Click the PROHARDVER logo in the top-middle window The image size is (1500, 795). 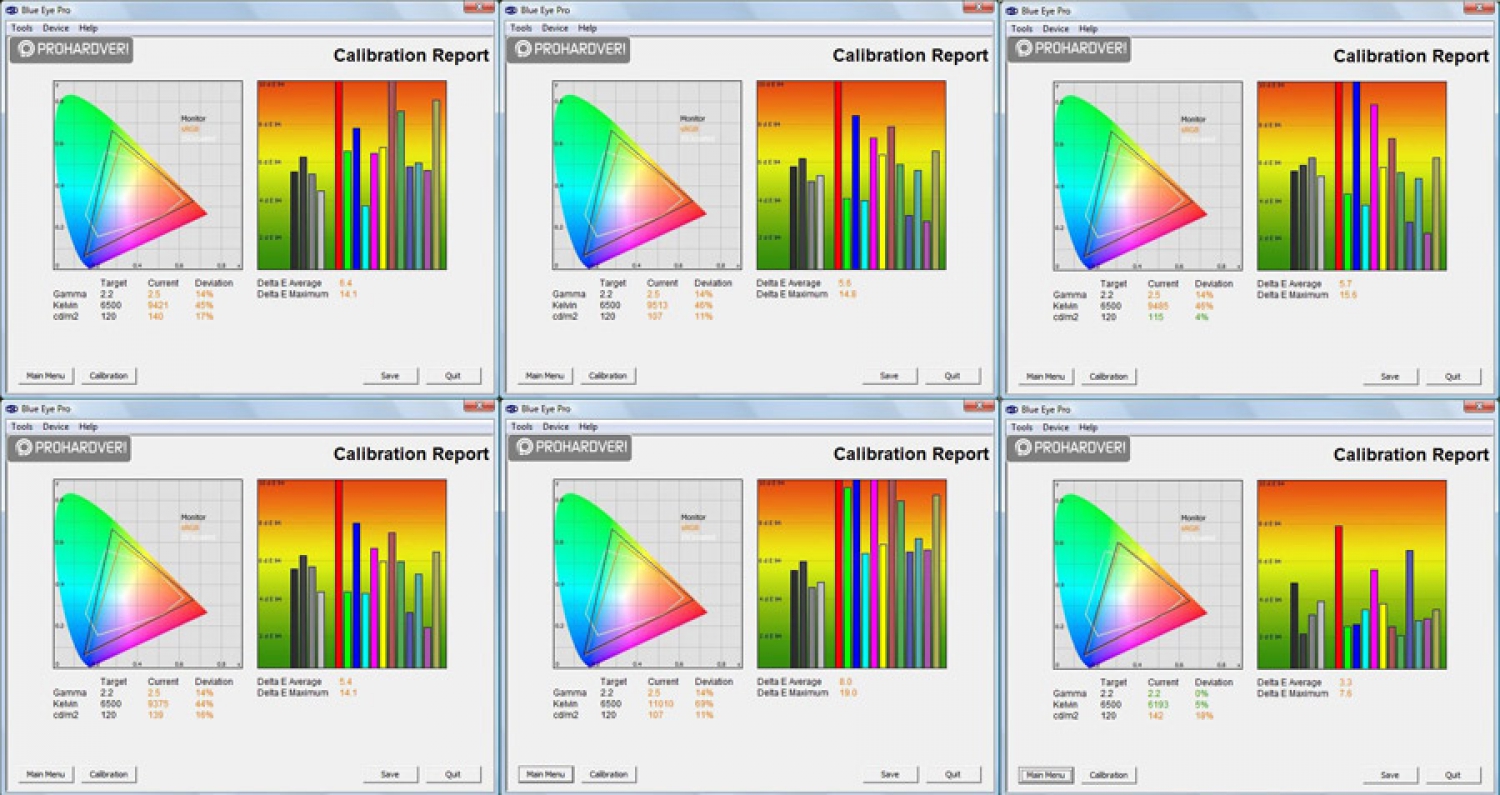[x=568, y=50]
